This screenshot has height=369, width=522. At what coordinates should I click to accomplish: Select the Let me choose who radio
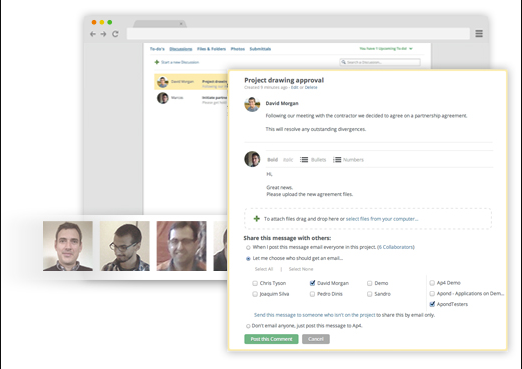point(248,259)
